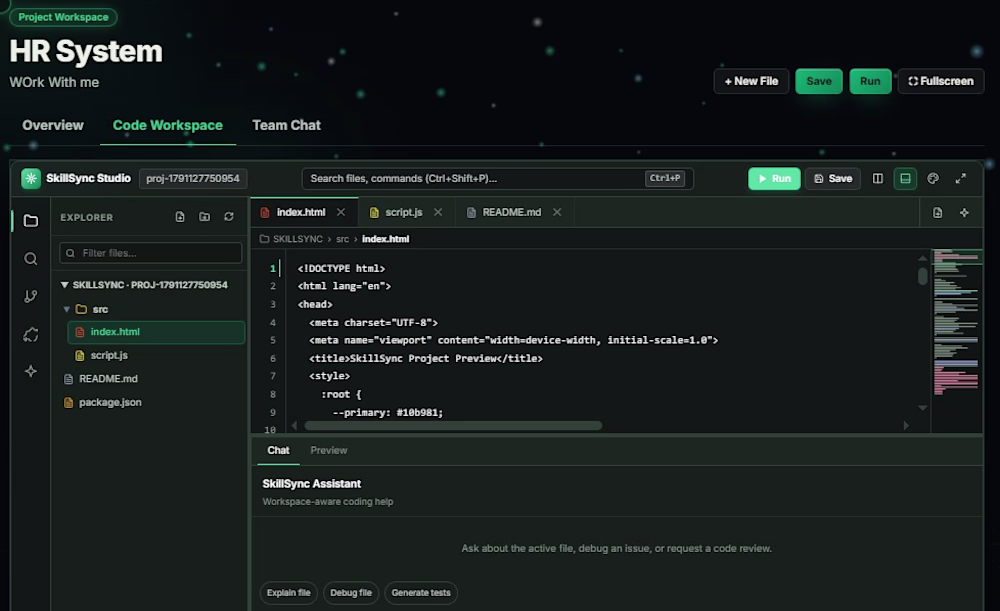Open the AI sparkle icon in the sidebar

(31, 371)
